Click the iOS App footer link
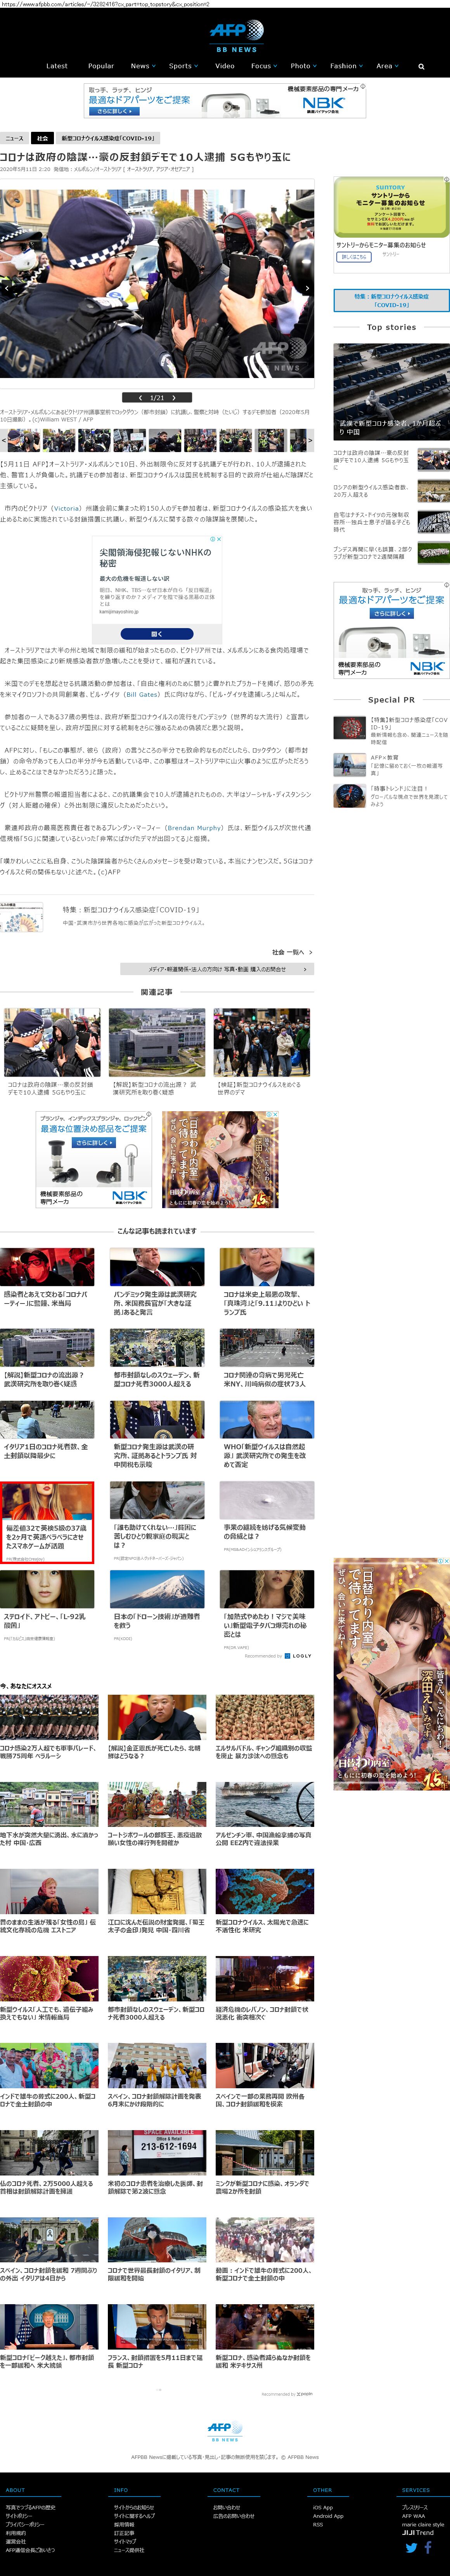This screenshot has height=2576, width=450. pos(323,2507)
